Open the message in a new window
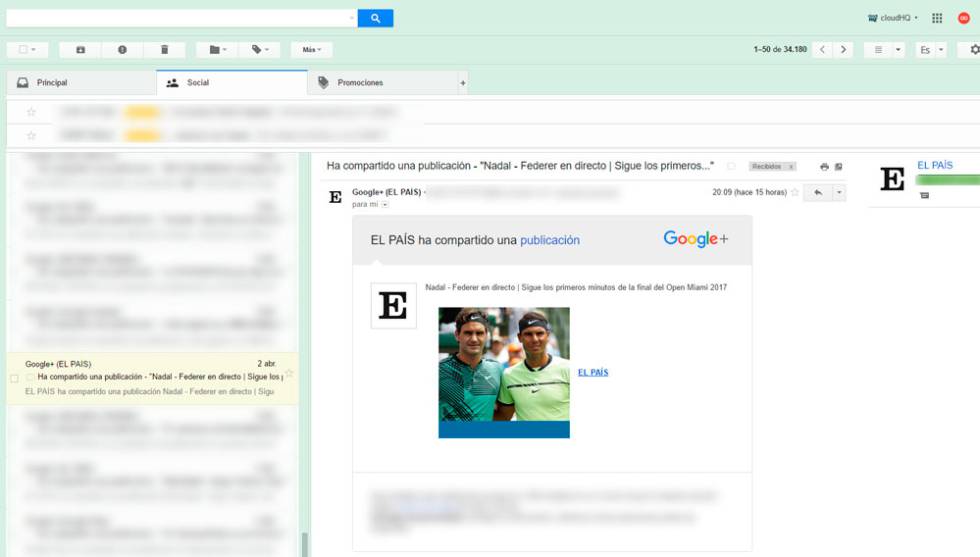The height and width of the screenshot is (557, 980). coord(839,167)
